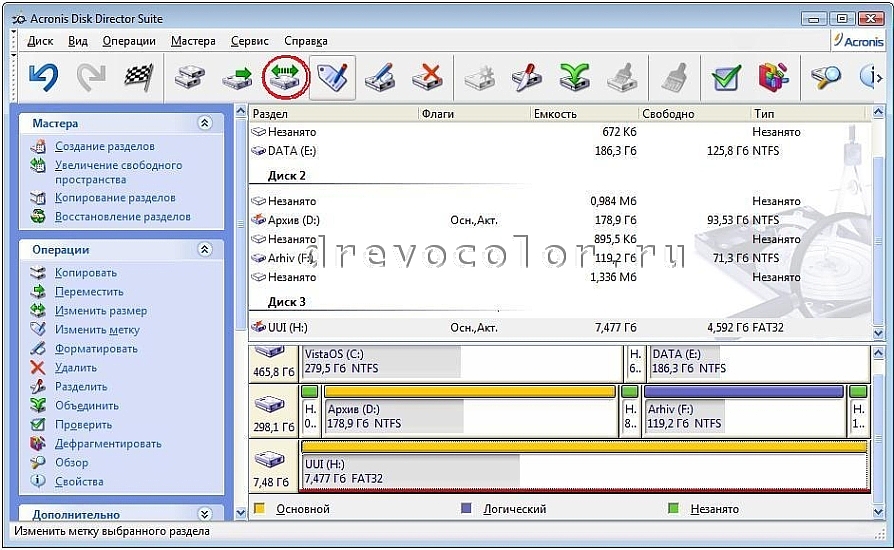Select the Архив (D:) block in disk map
This screenshot has width=894, height=550.
click(470, 411)
